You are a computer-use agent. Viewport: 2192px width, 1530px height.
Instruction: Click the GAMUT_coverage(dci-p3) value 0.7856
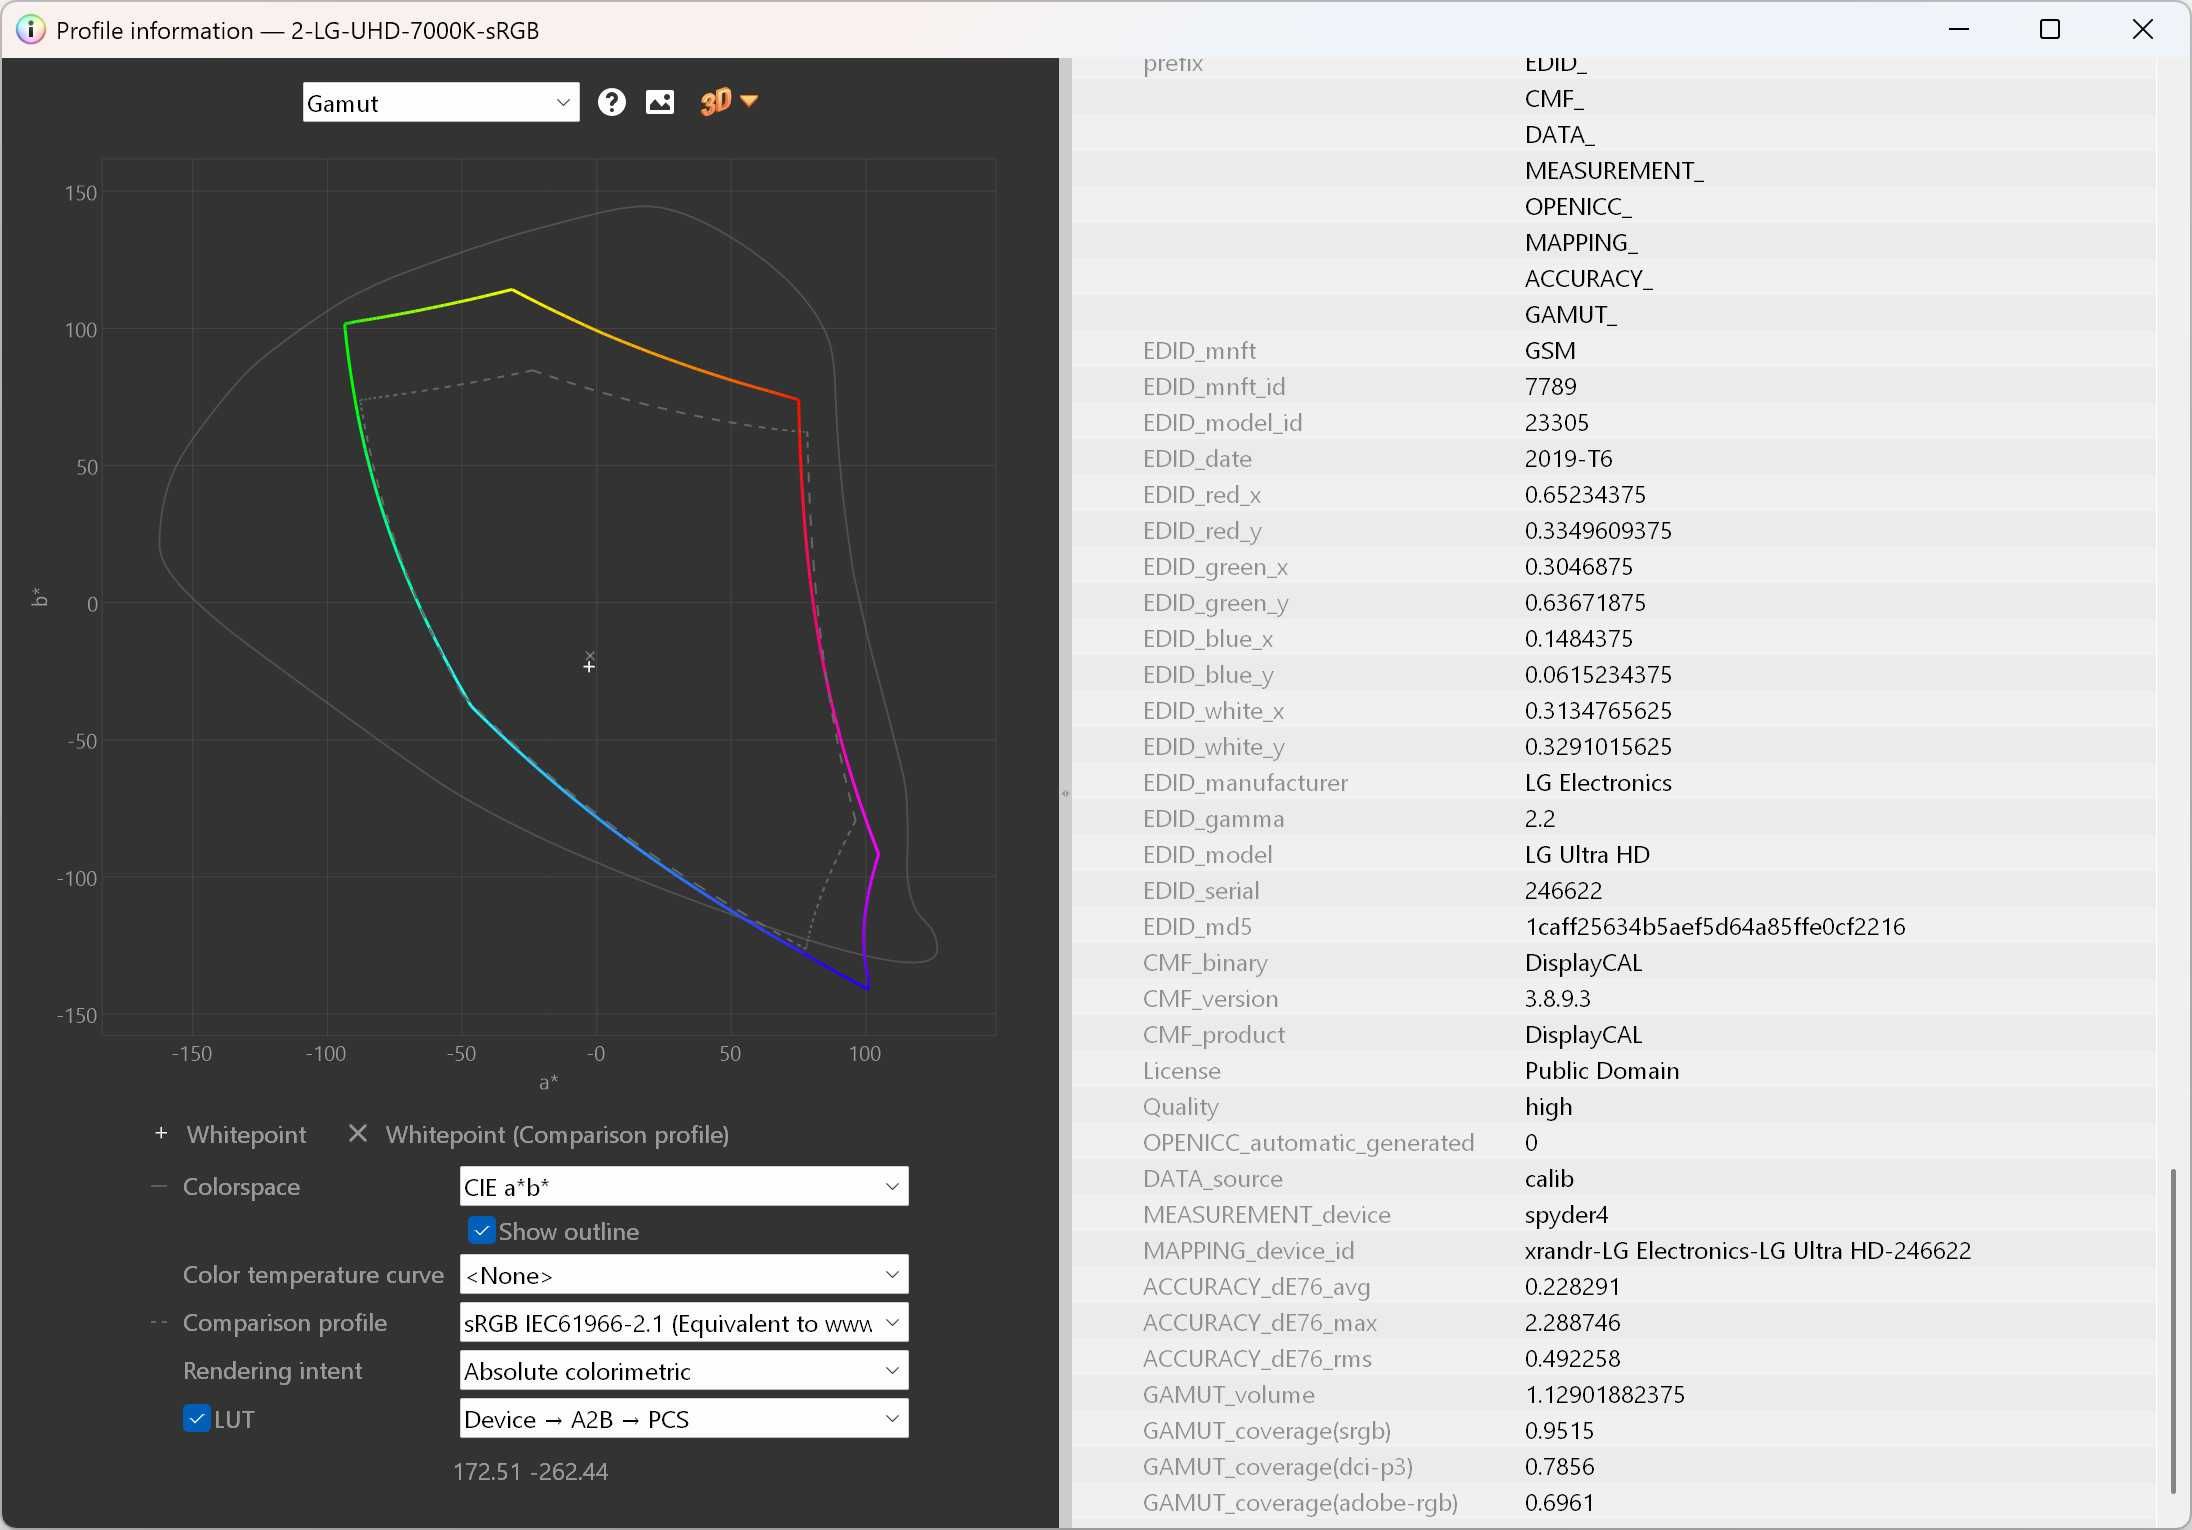click(x=1559, y=1466)
